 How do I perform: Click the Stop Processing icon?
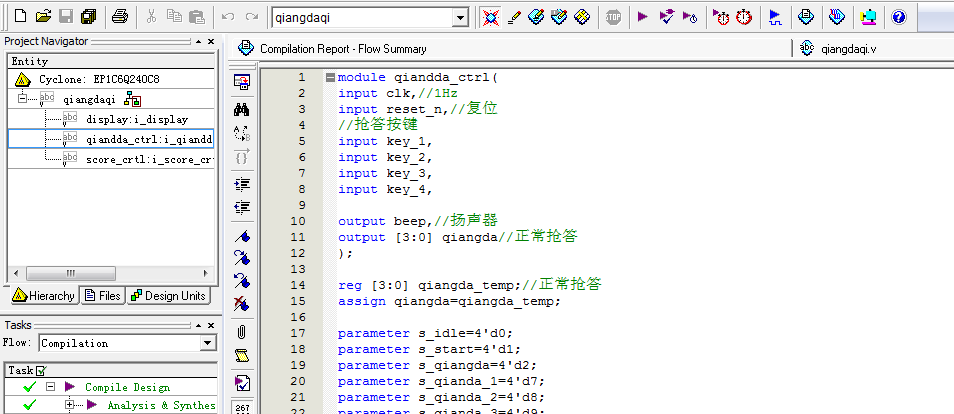coord(613,17)
